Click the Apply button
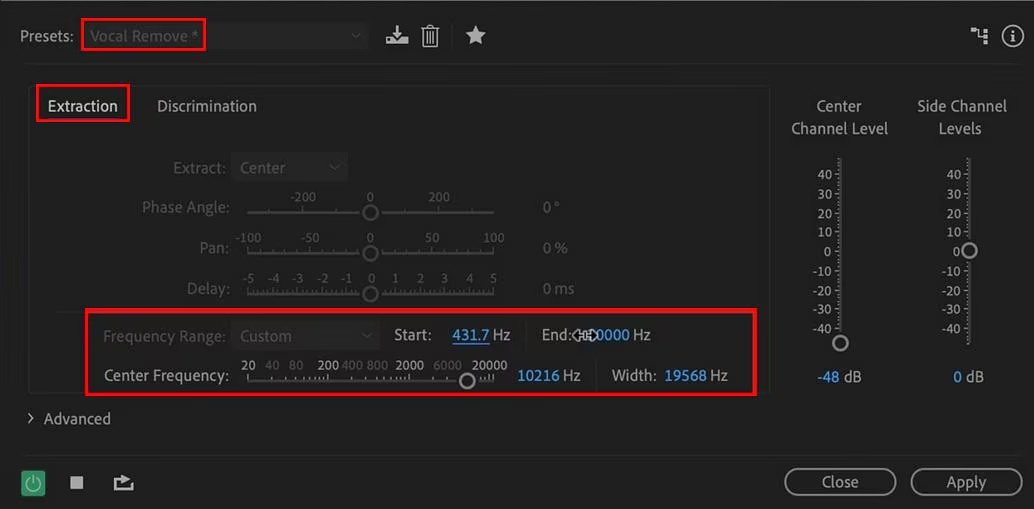1034x509 pixels. point(966,482)
